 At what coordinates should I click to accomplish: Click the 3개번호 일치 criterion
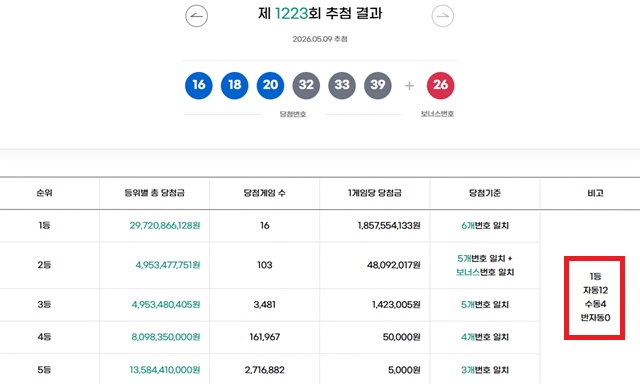pos(485,370)
